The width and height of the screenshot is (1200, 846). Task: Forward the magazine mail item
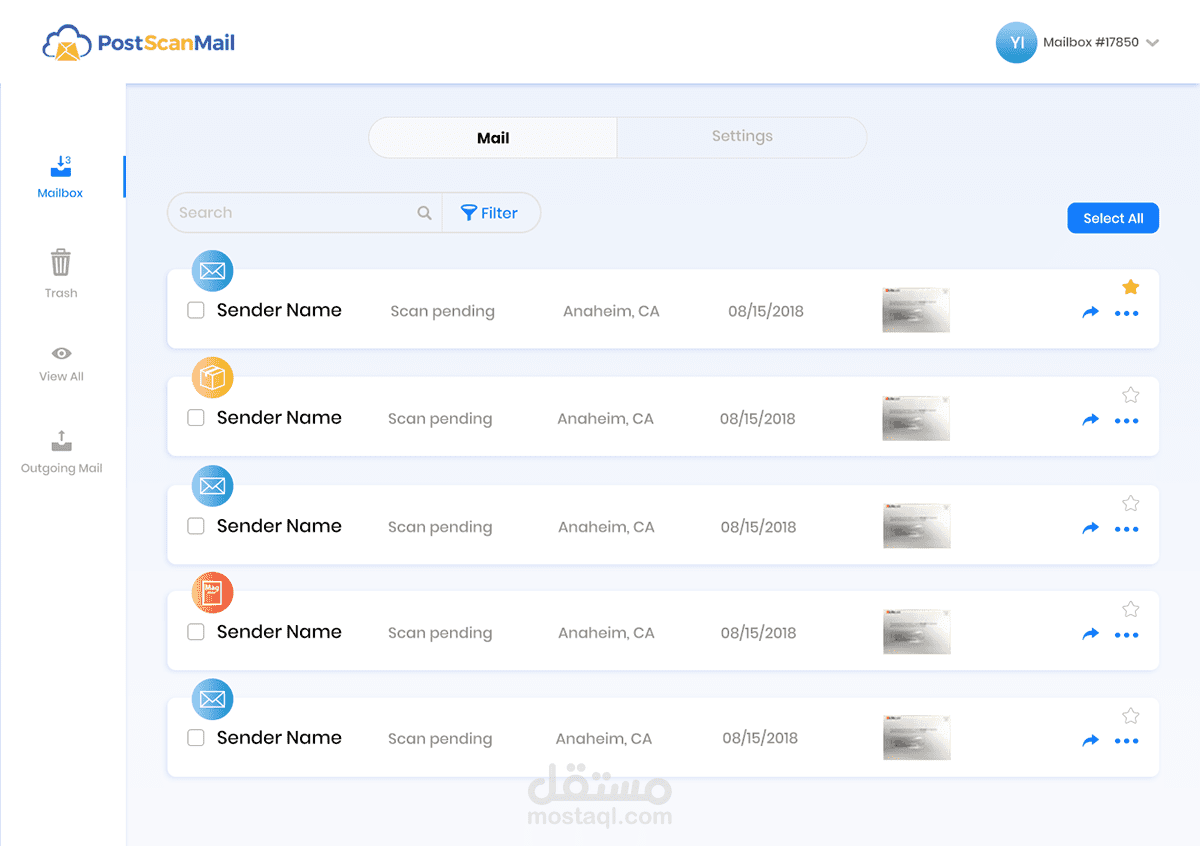[1091, 634]
